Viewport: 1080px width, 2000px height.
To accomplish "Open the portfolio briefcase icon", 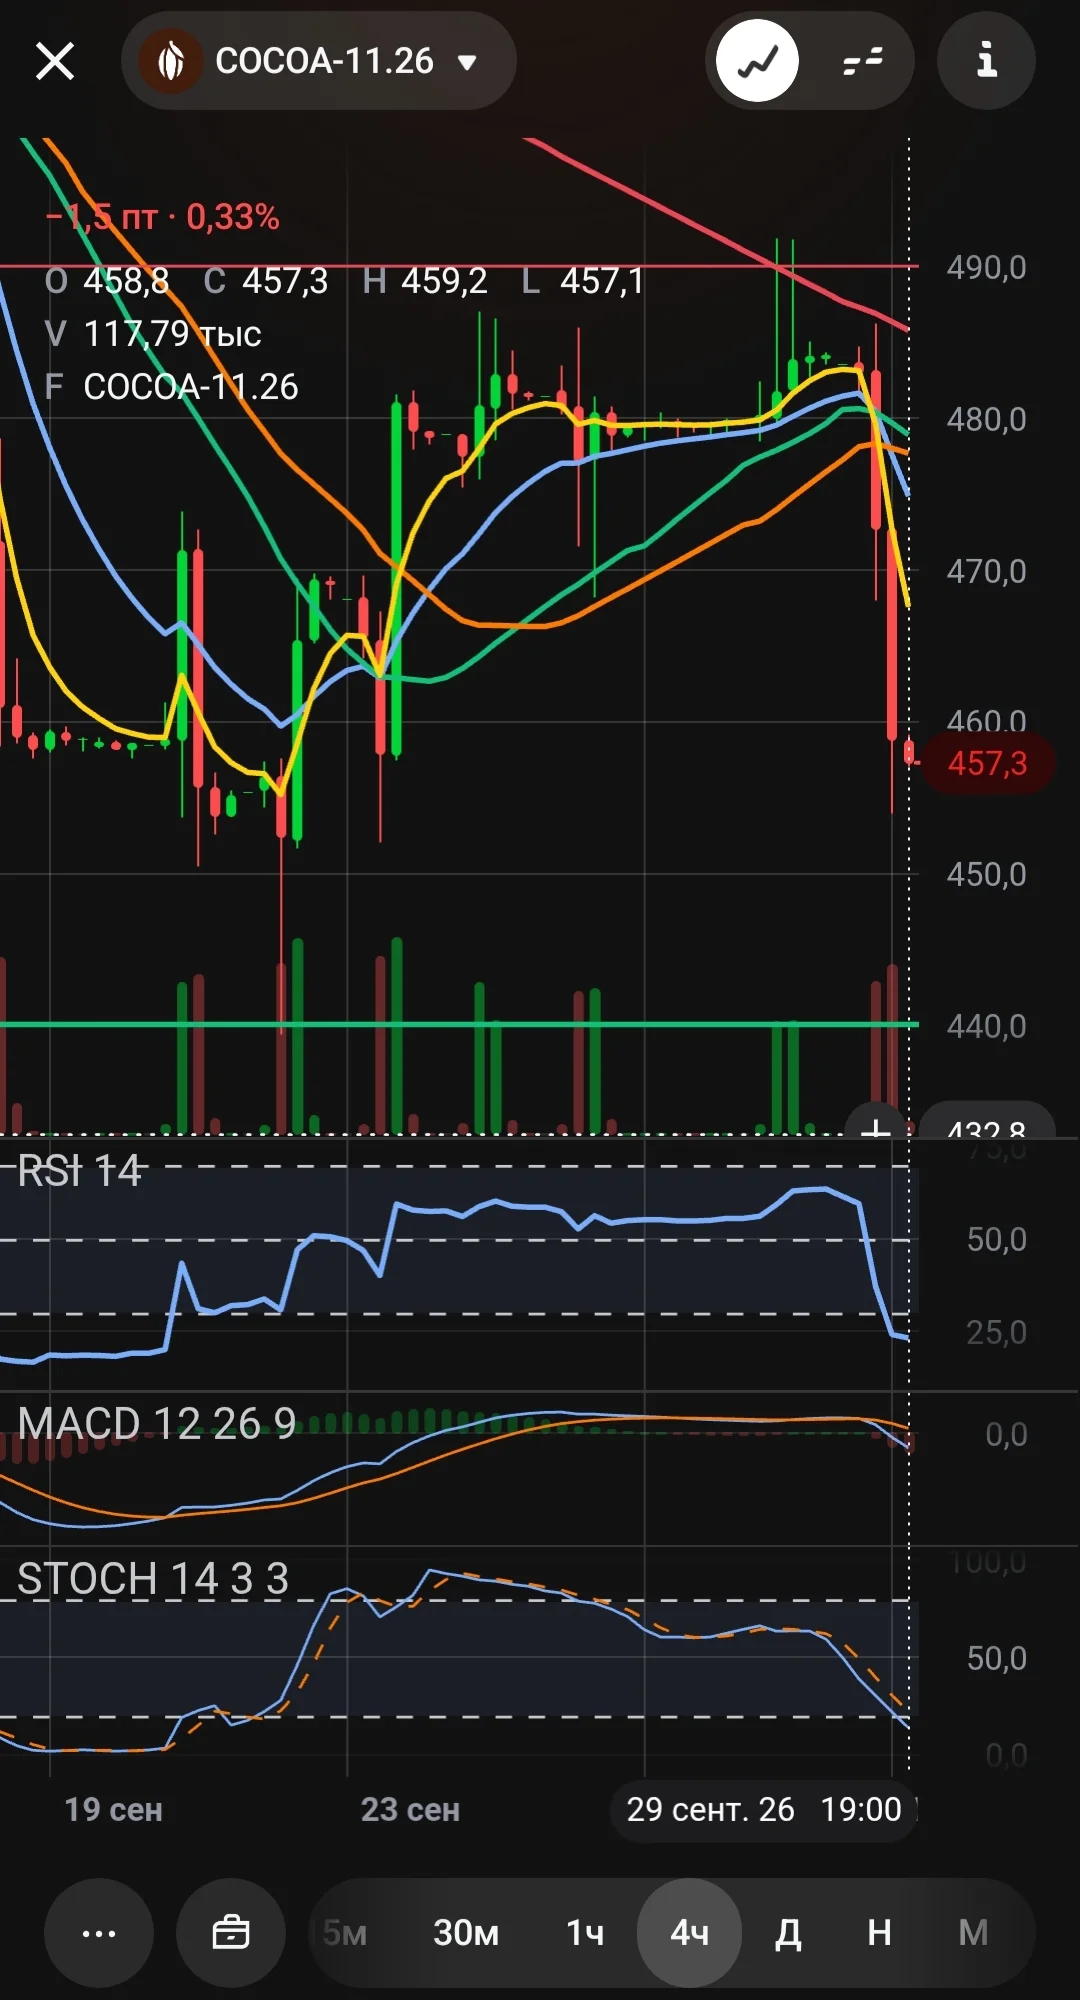I will click(231, 1932).
